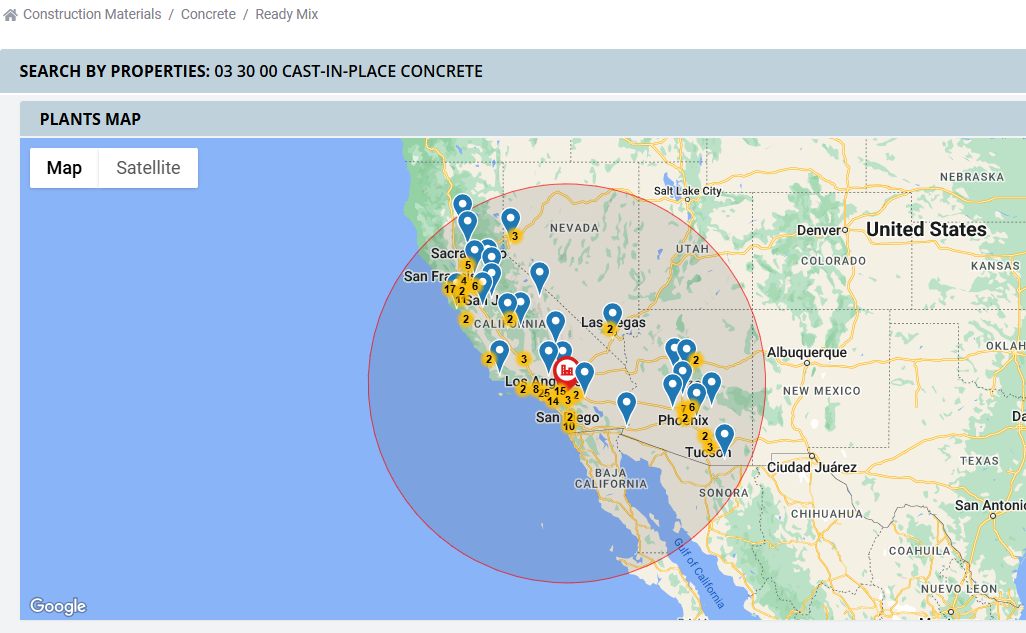Click the home icon in the breadcrumb
Viewport: 1026px width, 633px height.
11,15
